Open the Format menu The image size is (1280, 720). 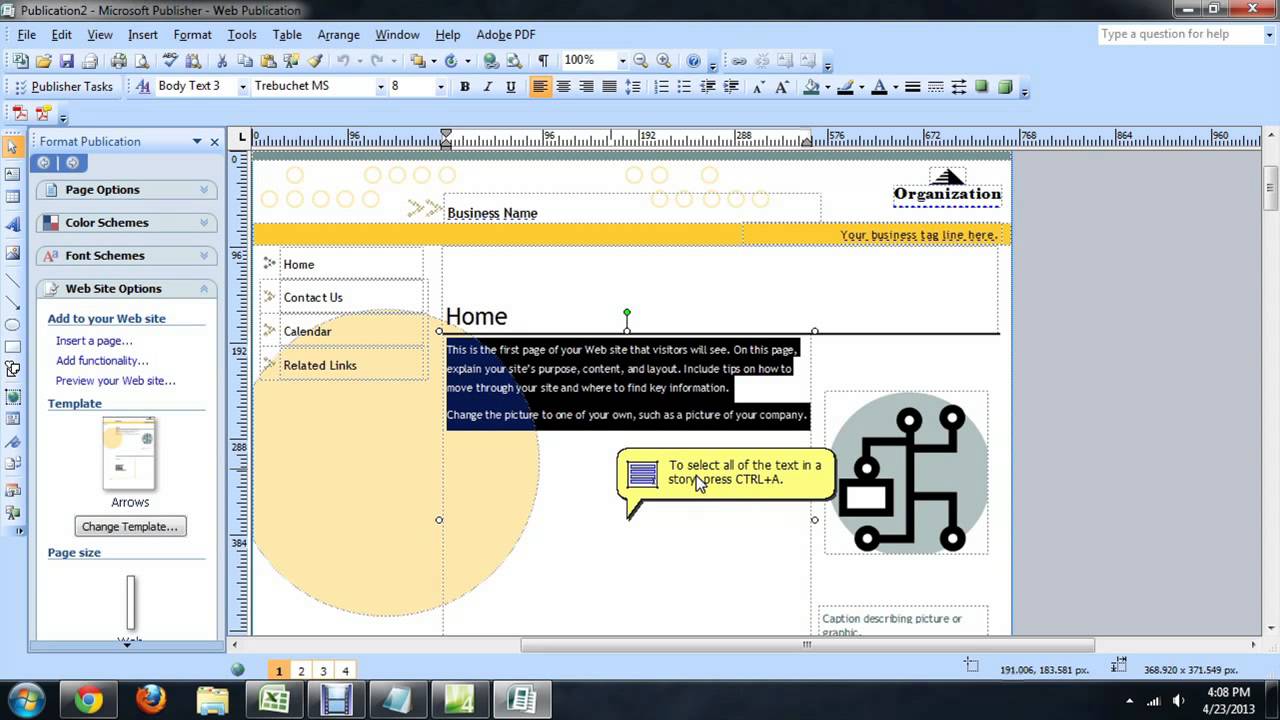point(192,35)
